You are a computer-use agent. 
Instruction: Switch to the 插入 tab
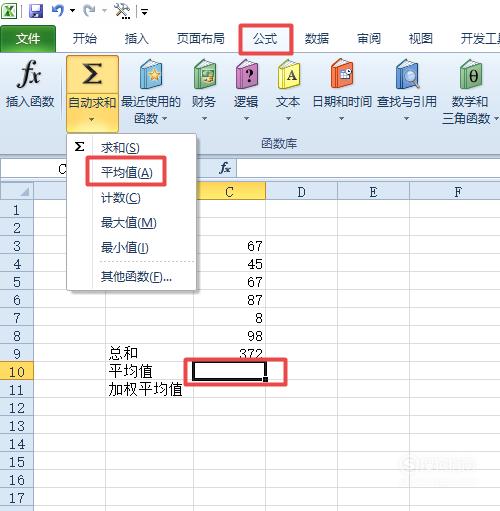pyautogui.click(x=136, y=39)
